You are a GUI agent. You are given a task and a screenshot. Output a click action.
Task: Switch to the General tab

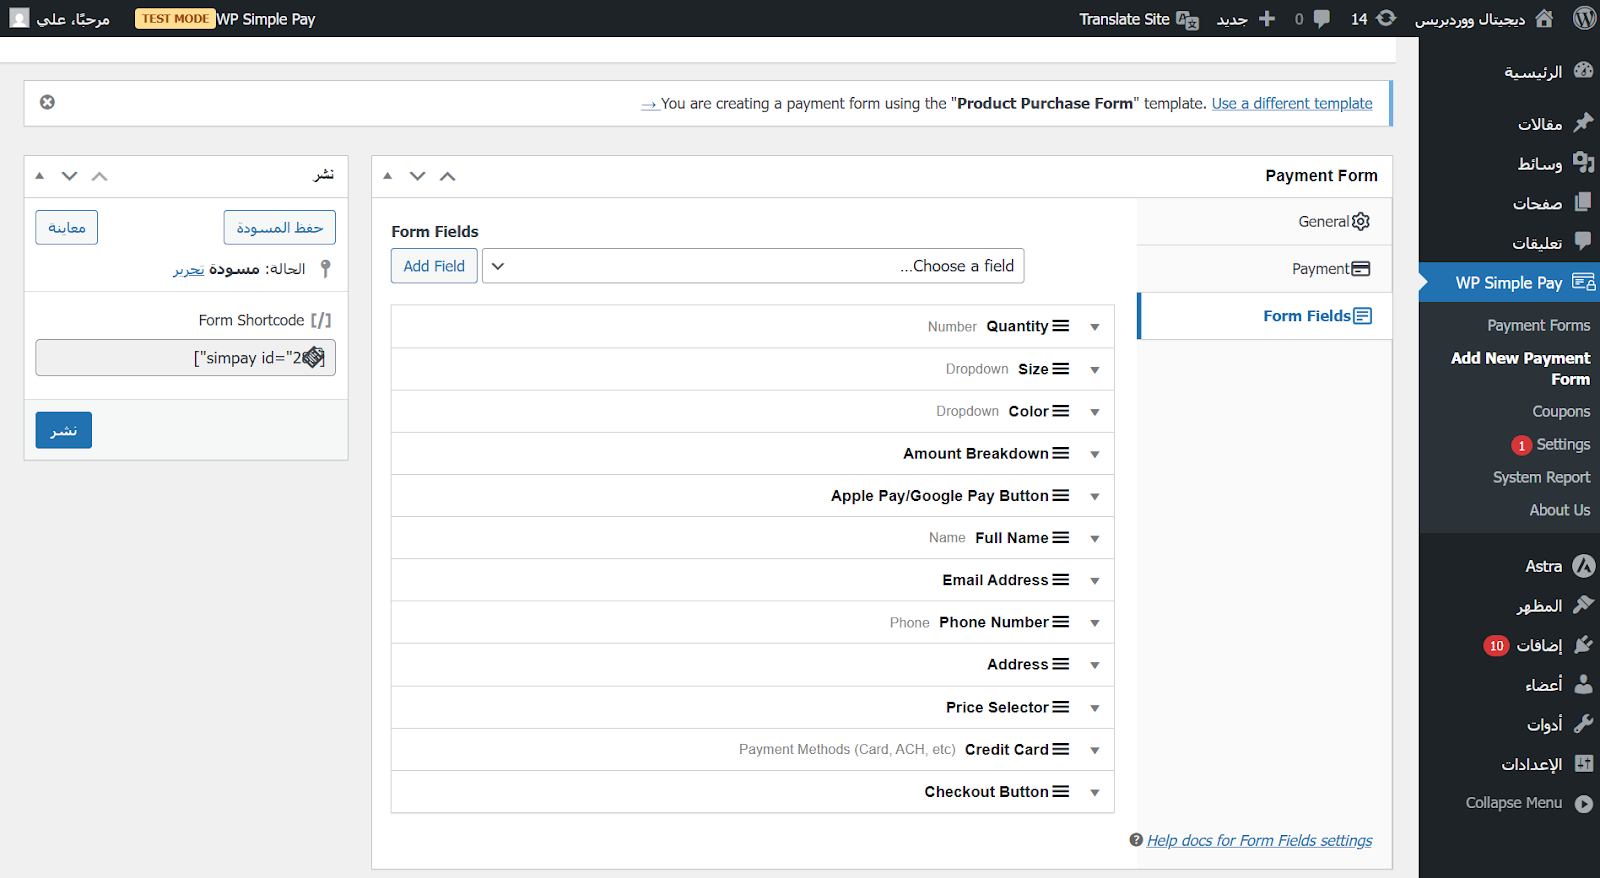[x=1333, y=222]
